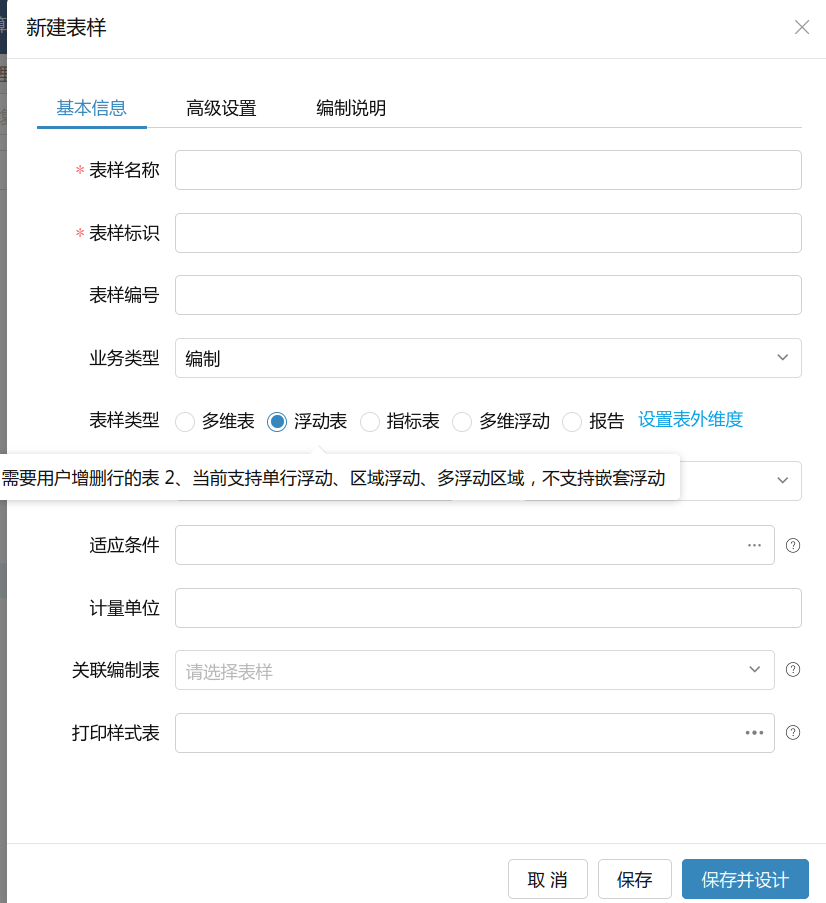826x903 pixels.
Task: Pick the 报告 radio option
Action: coord(572,422)
